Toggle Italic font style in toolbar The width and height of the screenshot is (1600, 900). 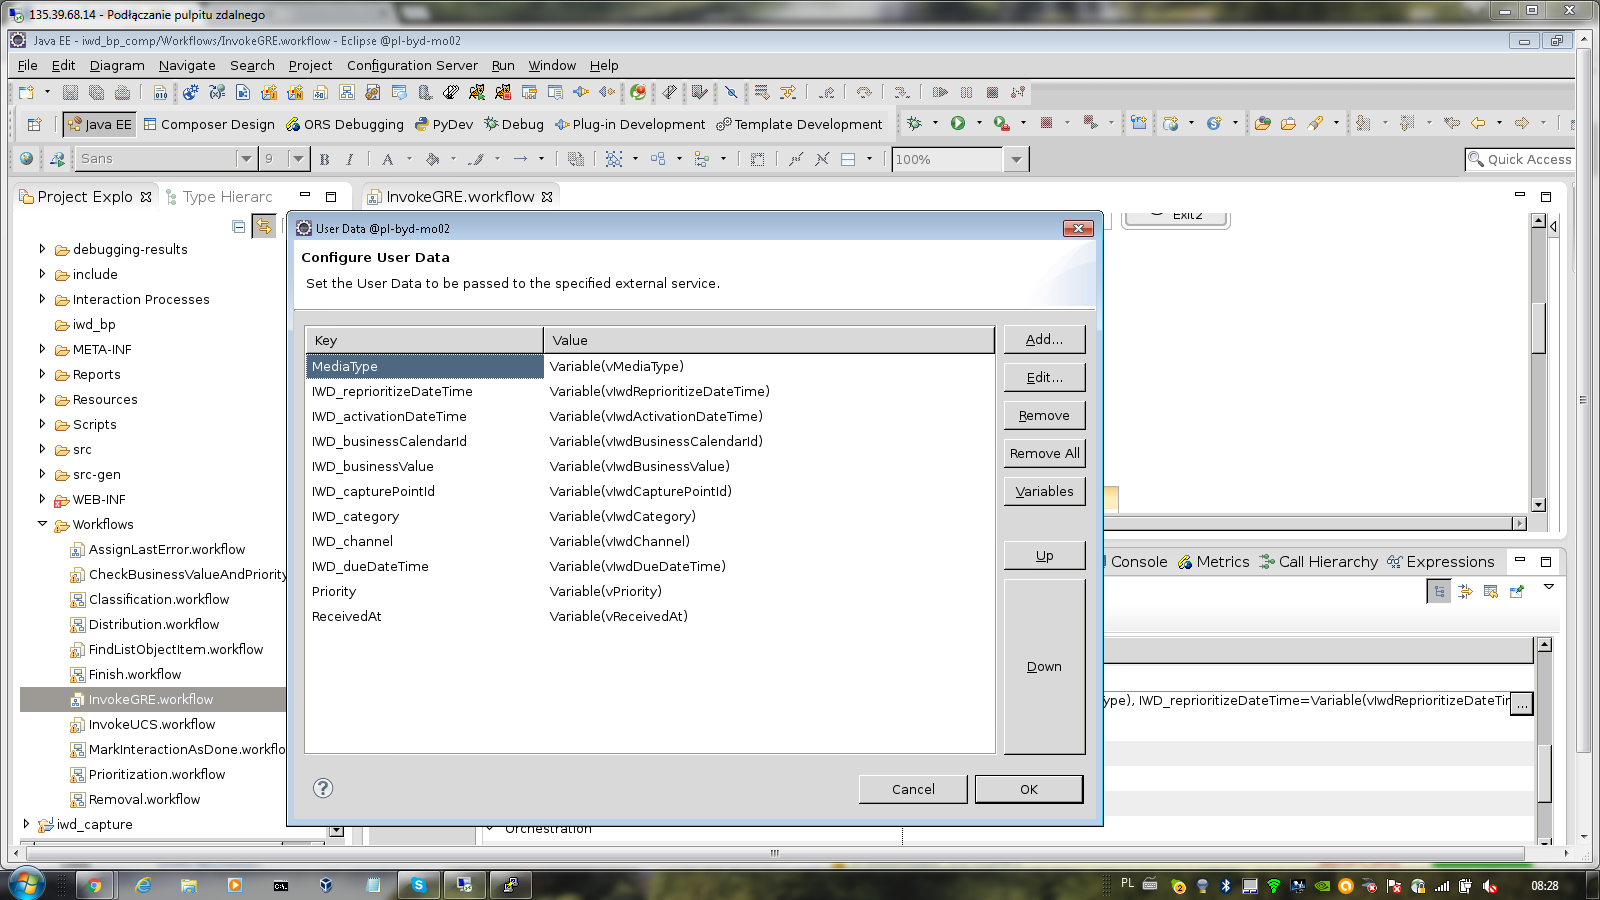click(349, 159)
